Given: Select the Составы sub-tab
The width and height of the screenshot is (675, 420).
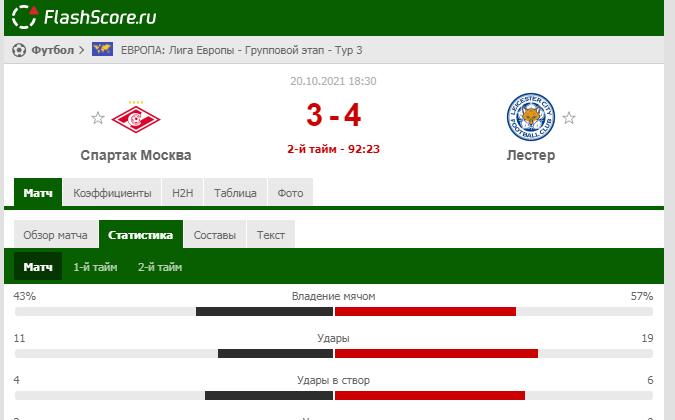Looking at the screenshot, I should pyautogui.click(x=215, y=235).
